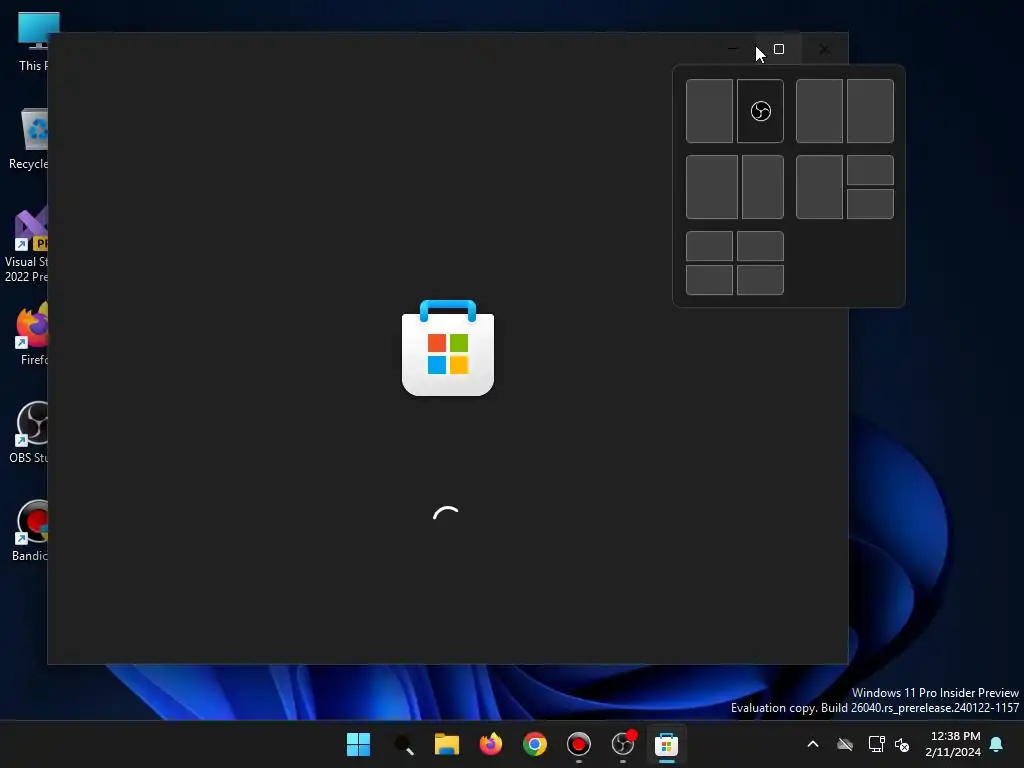The image size is (1024, 768).
Task: Open taskbar Search magnifier
Action: click(403, 744)
